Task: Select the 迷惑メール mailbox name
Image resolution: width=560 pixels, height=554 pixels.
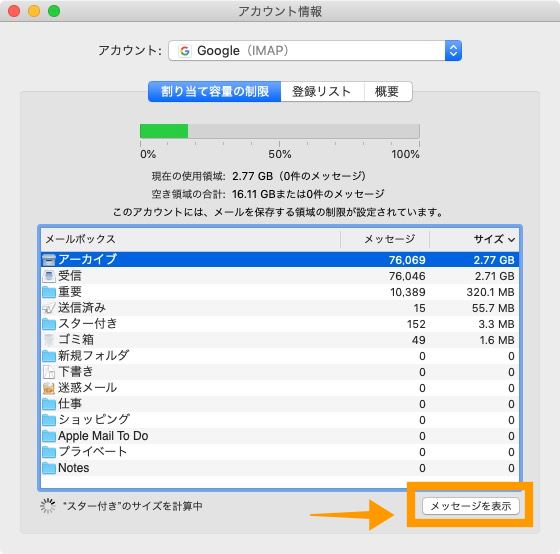Action: (x=88, y=388)
